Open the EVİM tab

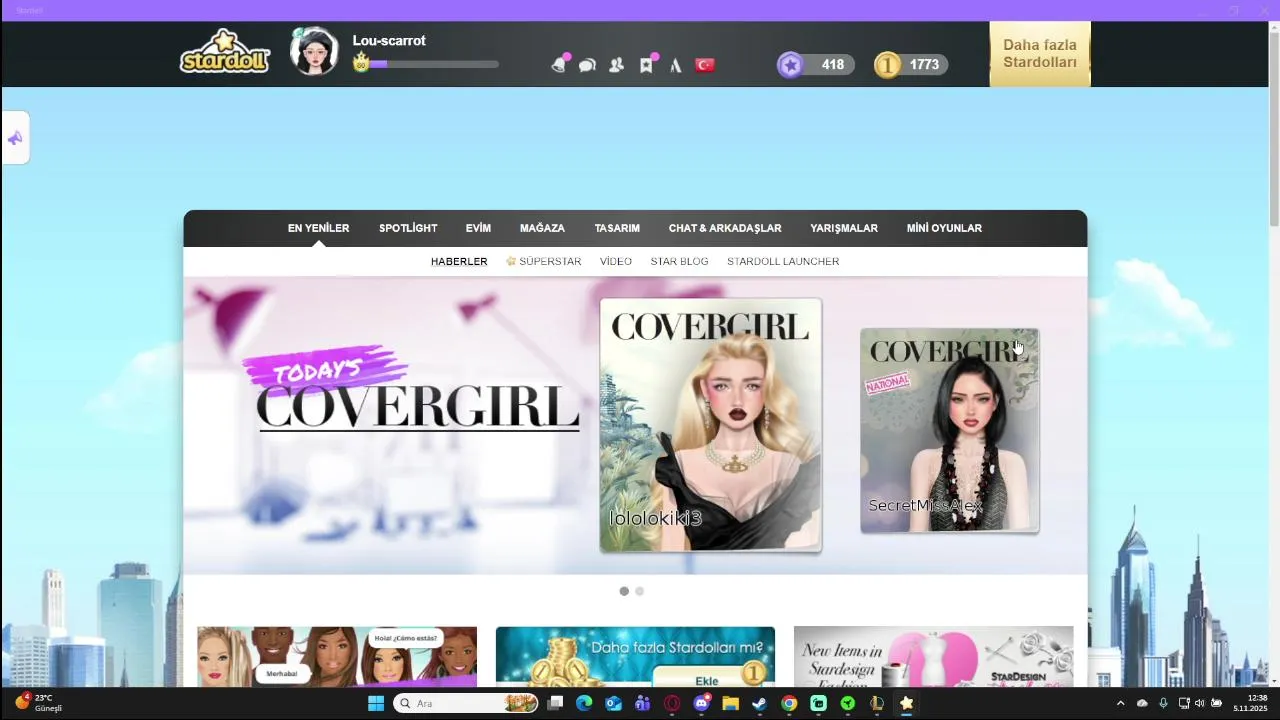(478, 228)
